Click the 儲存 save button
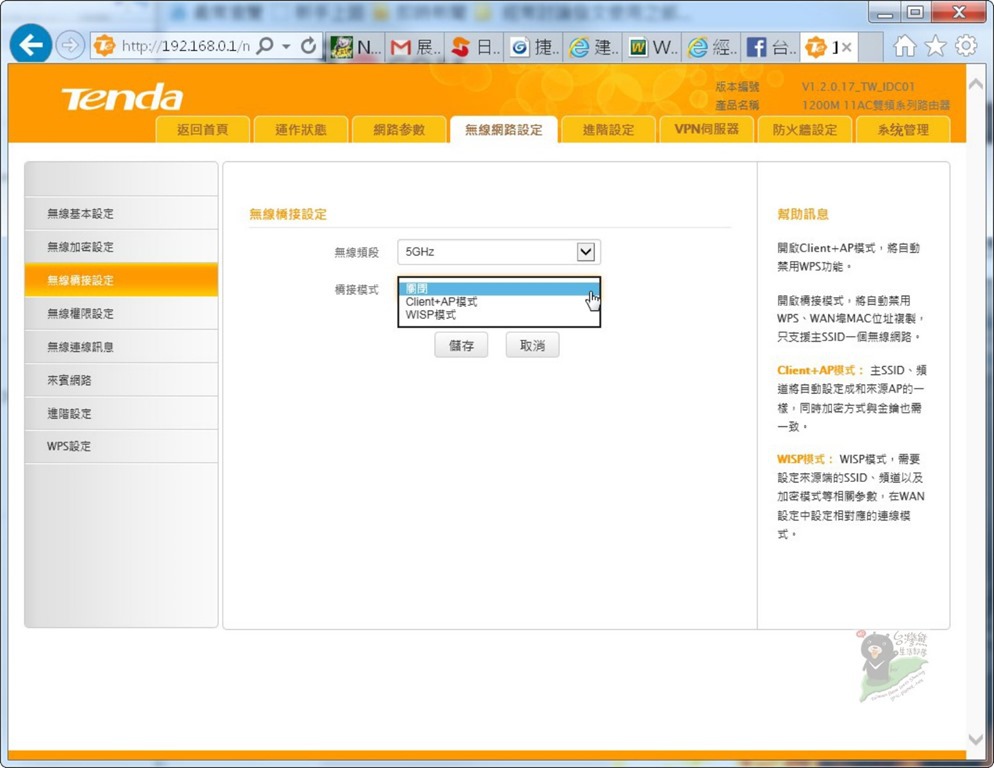The height and width of the screenshot is (768, 994). pos(461,346)
